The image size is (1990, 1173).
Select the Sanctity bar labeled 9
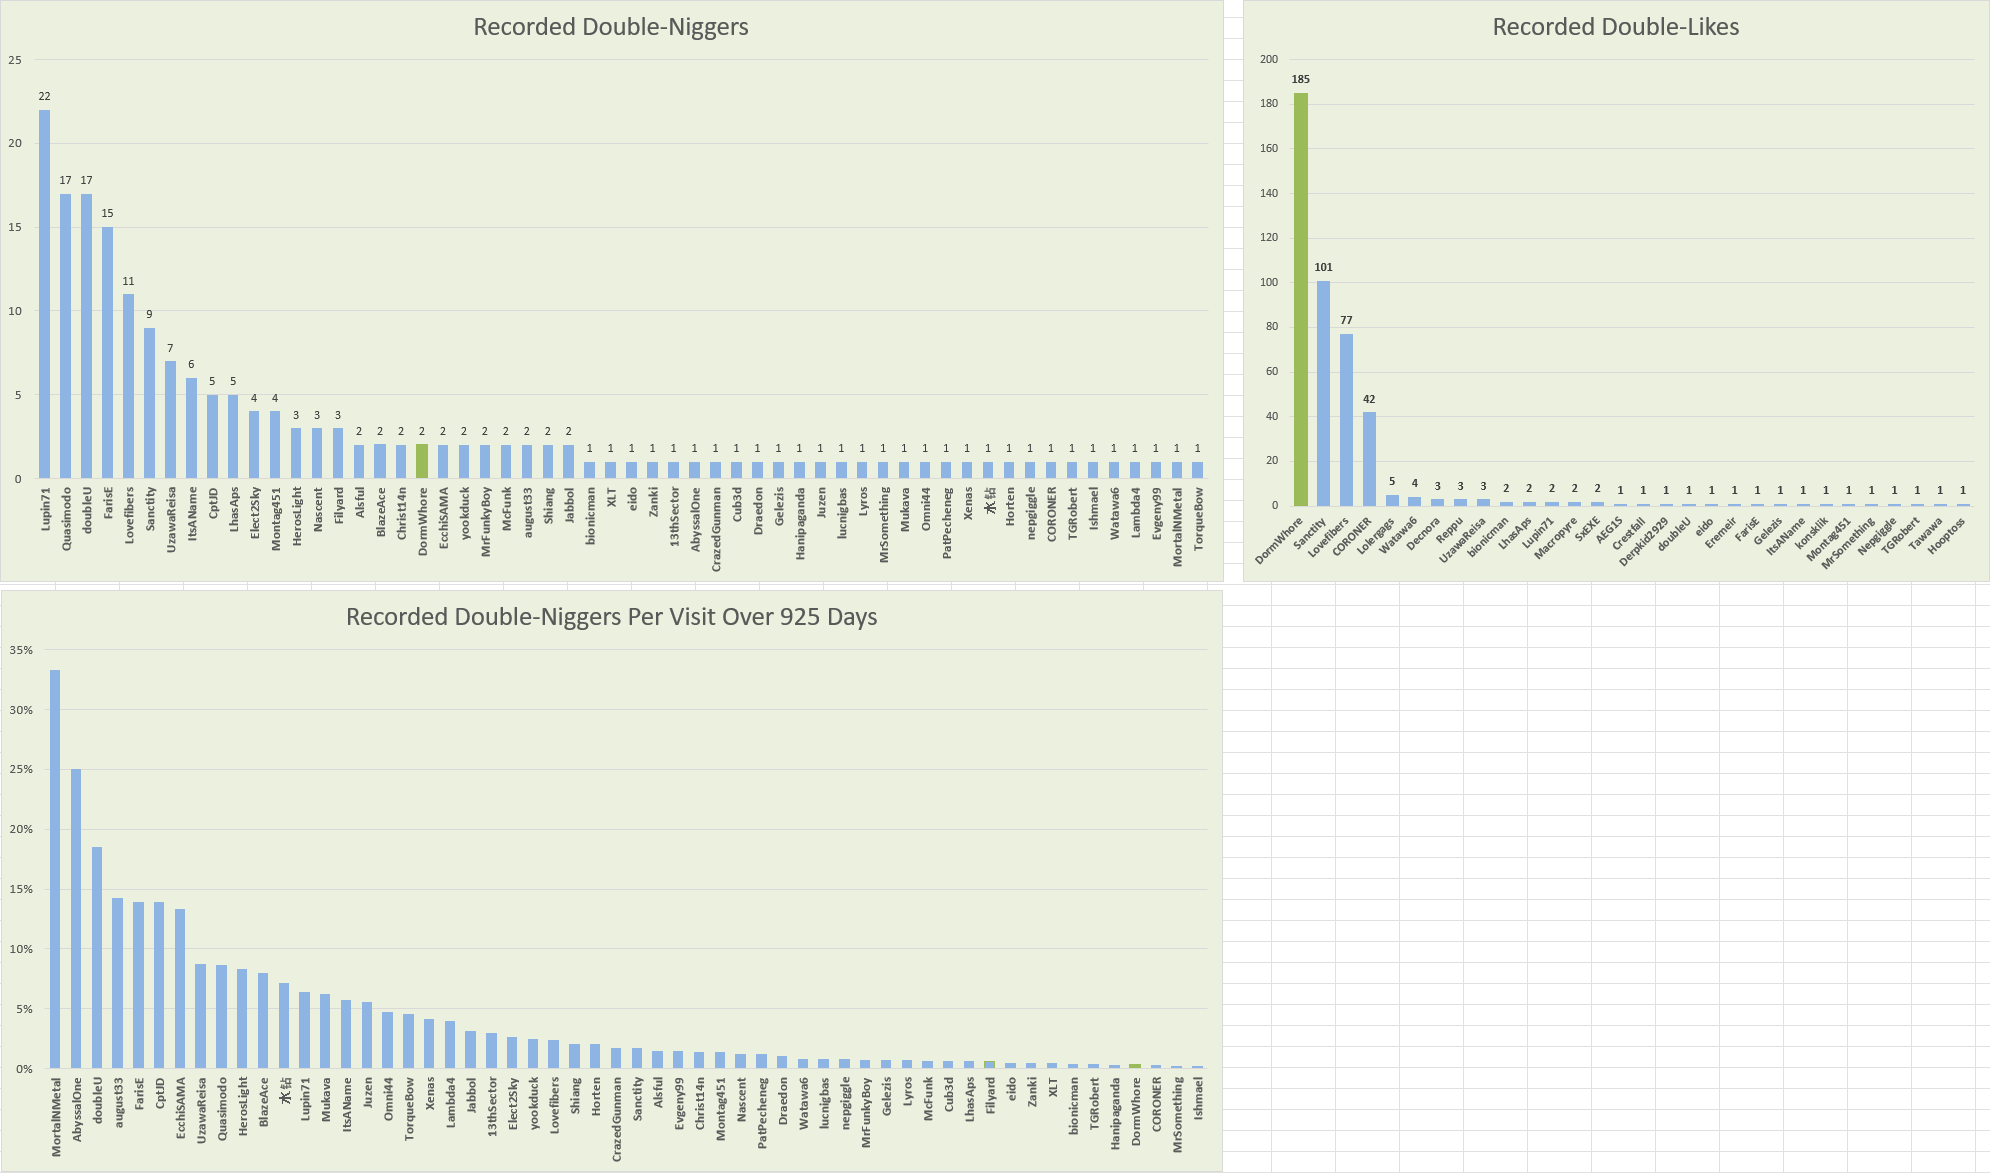(x=149, y=403)
